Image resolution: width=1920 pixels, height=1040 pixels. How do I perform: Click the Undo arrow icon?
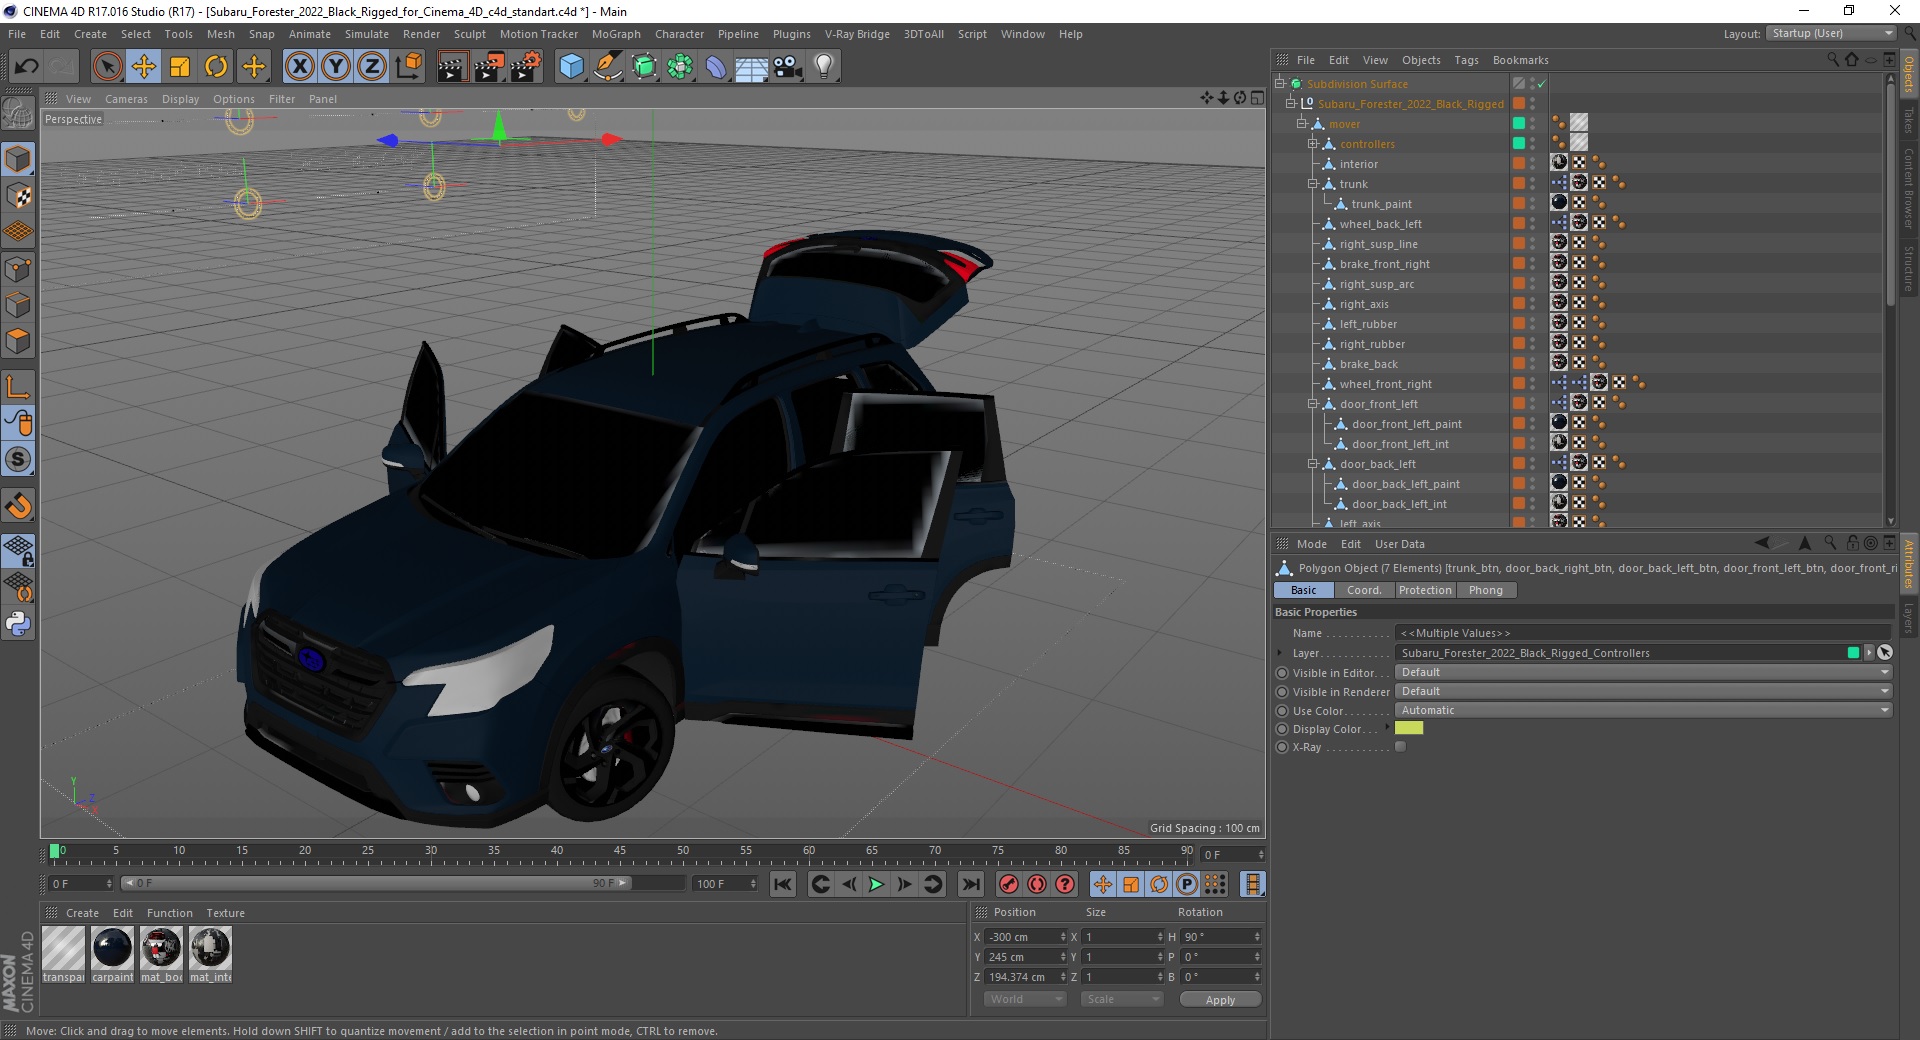(x=27, y=67)
